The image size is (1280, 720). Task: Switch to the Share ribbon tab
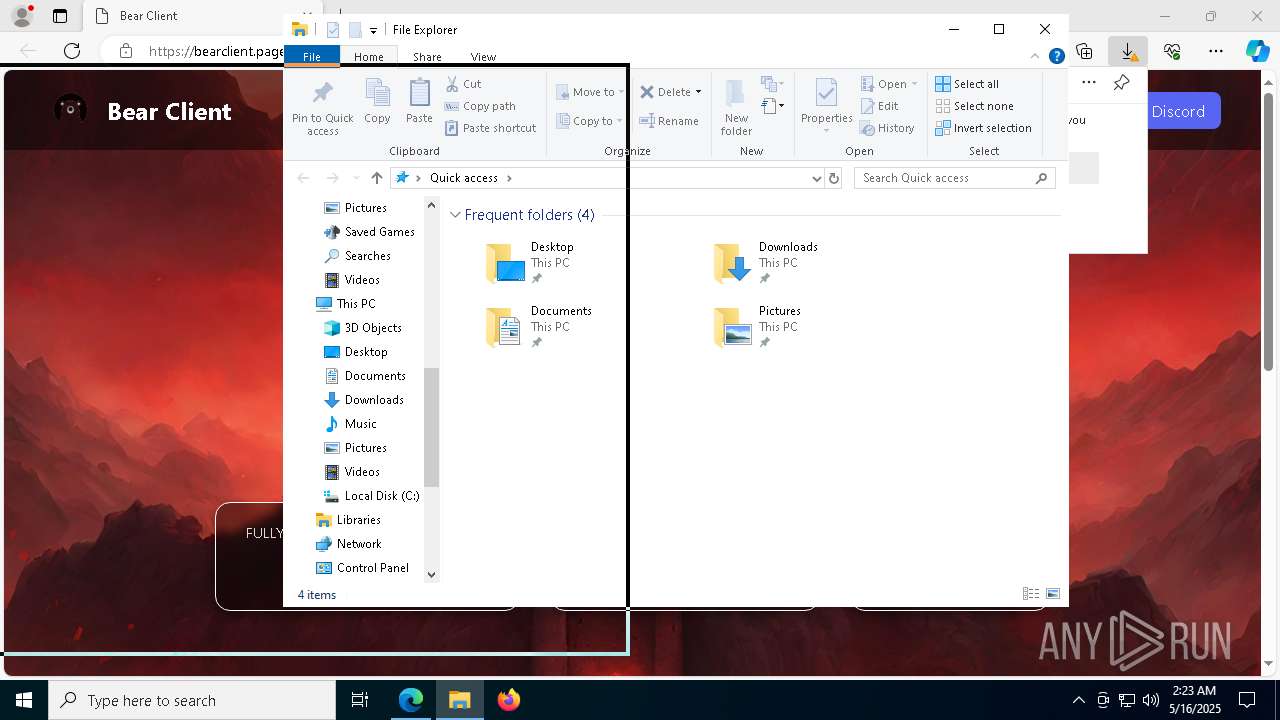coord(427,57)
